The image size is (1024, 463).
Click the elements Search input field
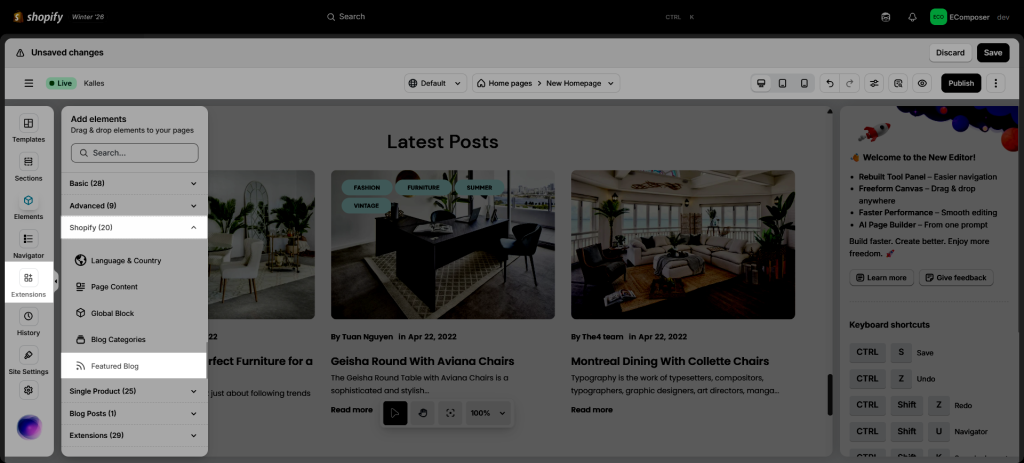pos(135,153)
